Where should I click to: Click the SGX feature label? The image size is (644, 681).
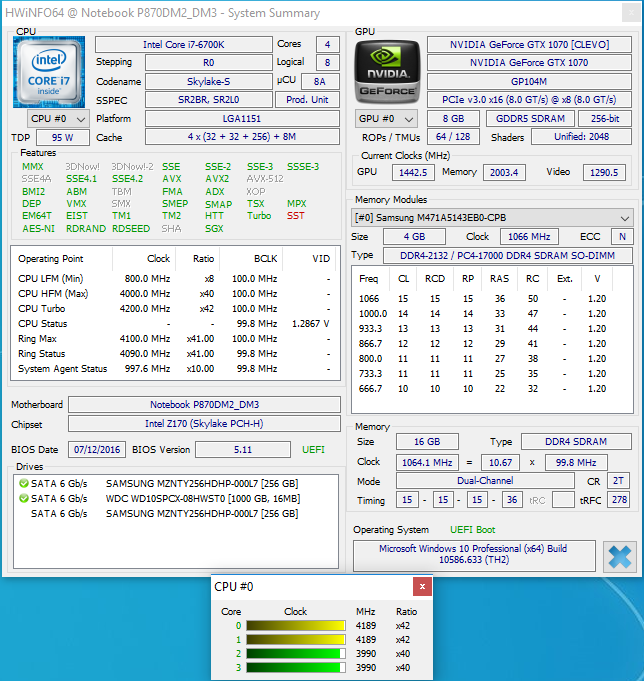(x=214, y=228)
